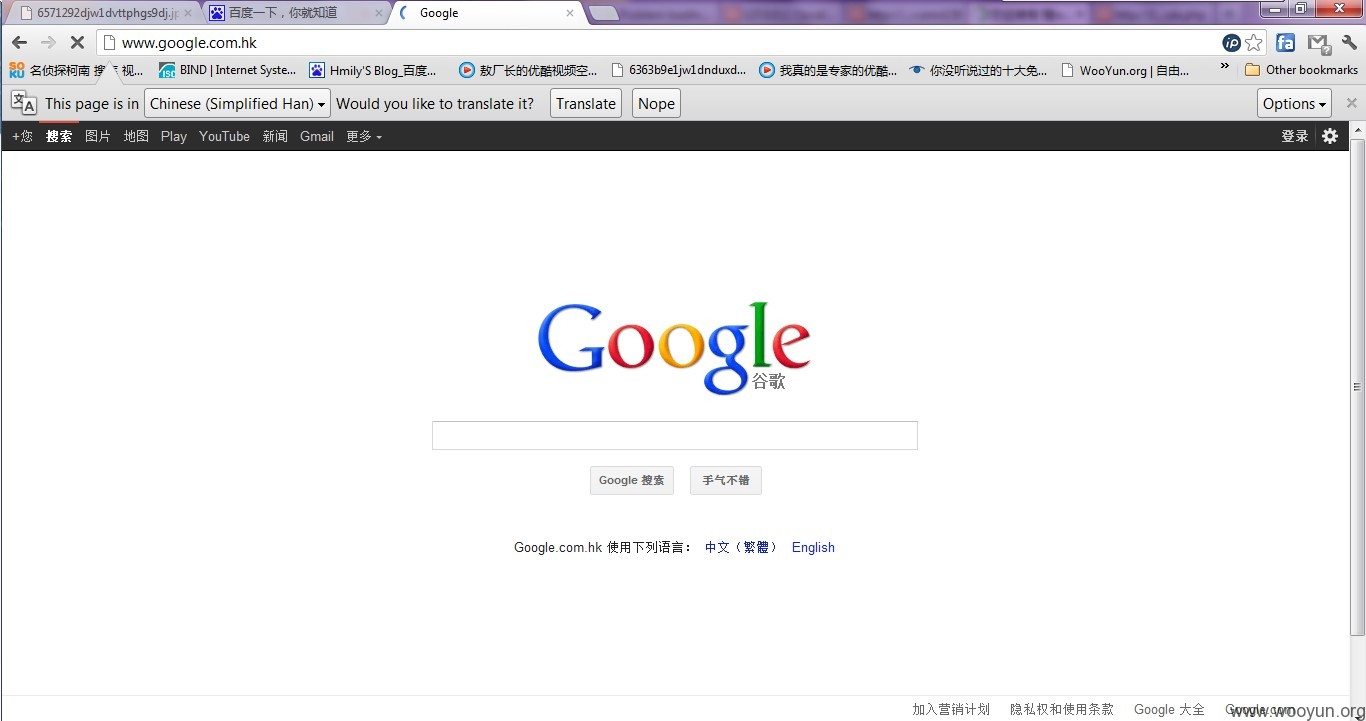Open the 6363b9e1jw1dnduxd bookmark
1366x721 pixels.
pyautogui.click(x=679, y=70)
